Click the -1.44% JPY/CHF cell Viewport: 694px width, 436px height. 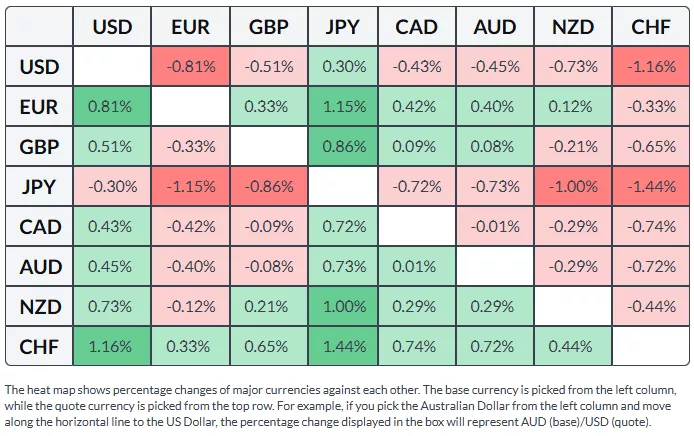tap(651, 187)
